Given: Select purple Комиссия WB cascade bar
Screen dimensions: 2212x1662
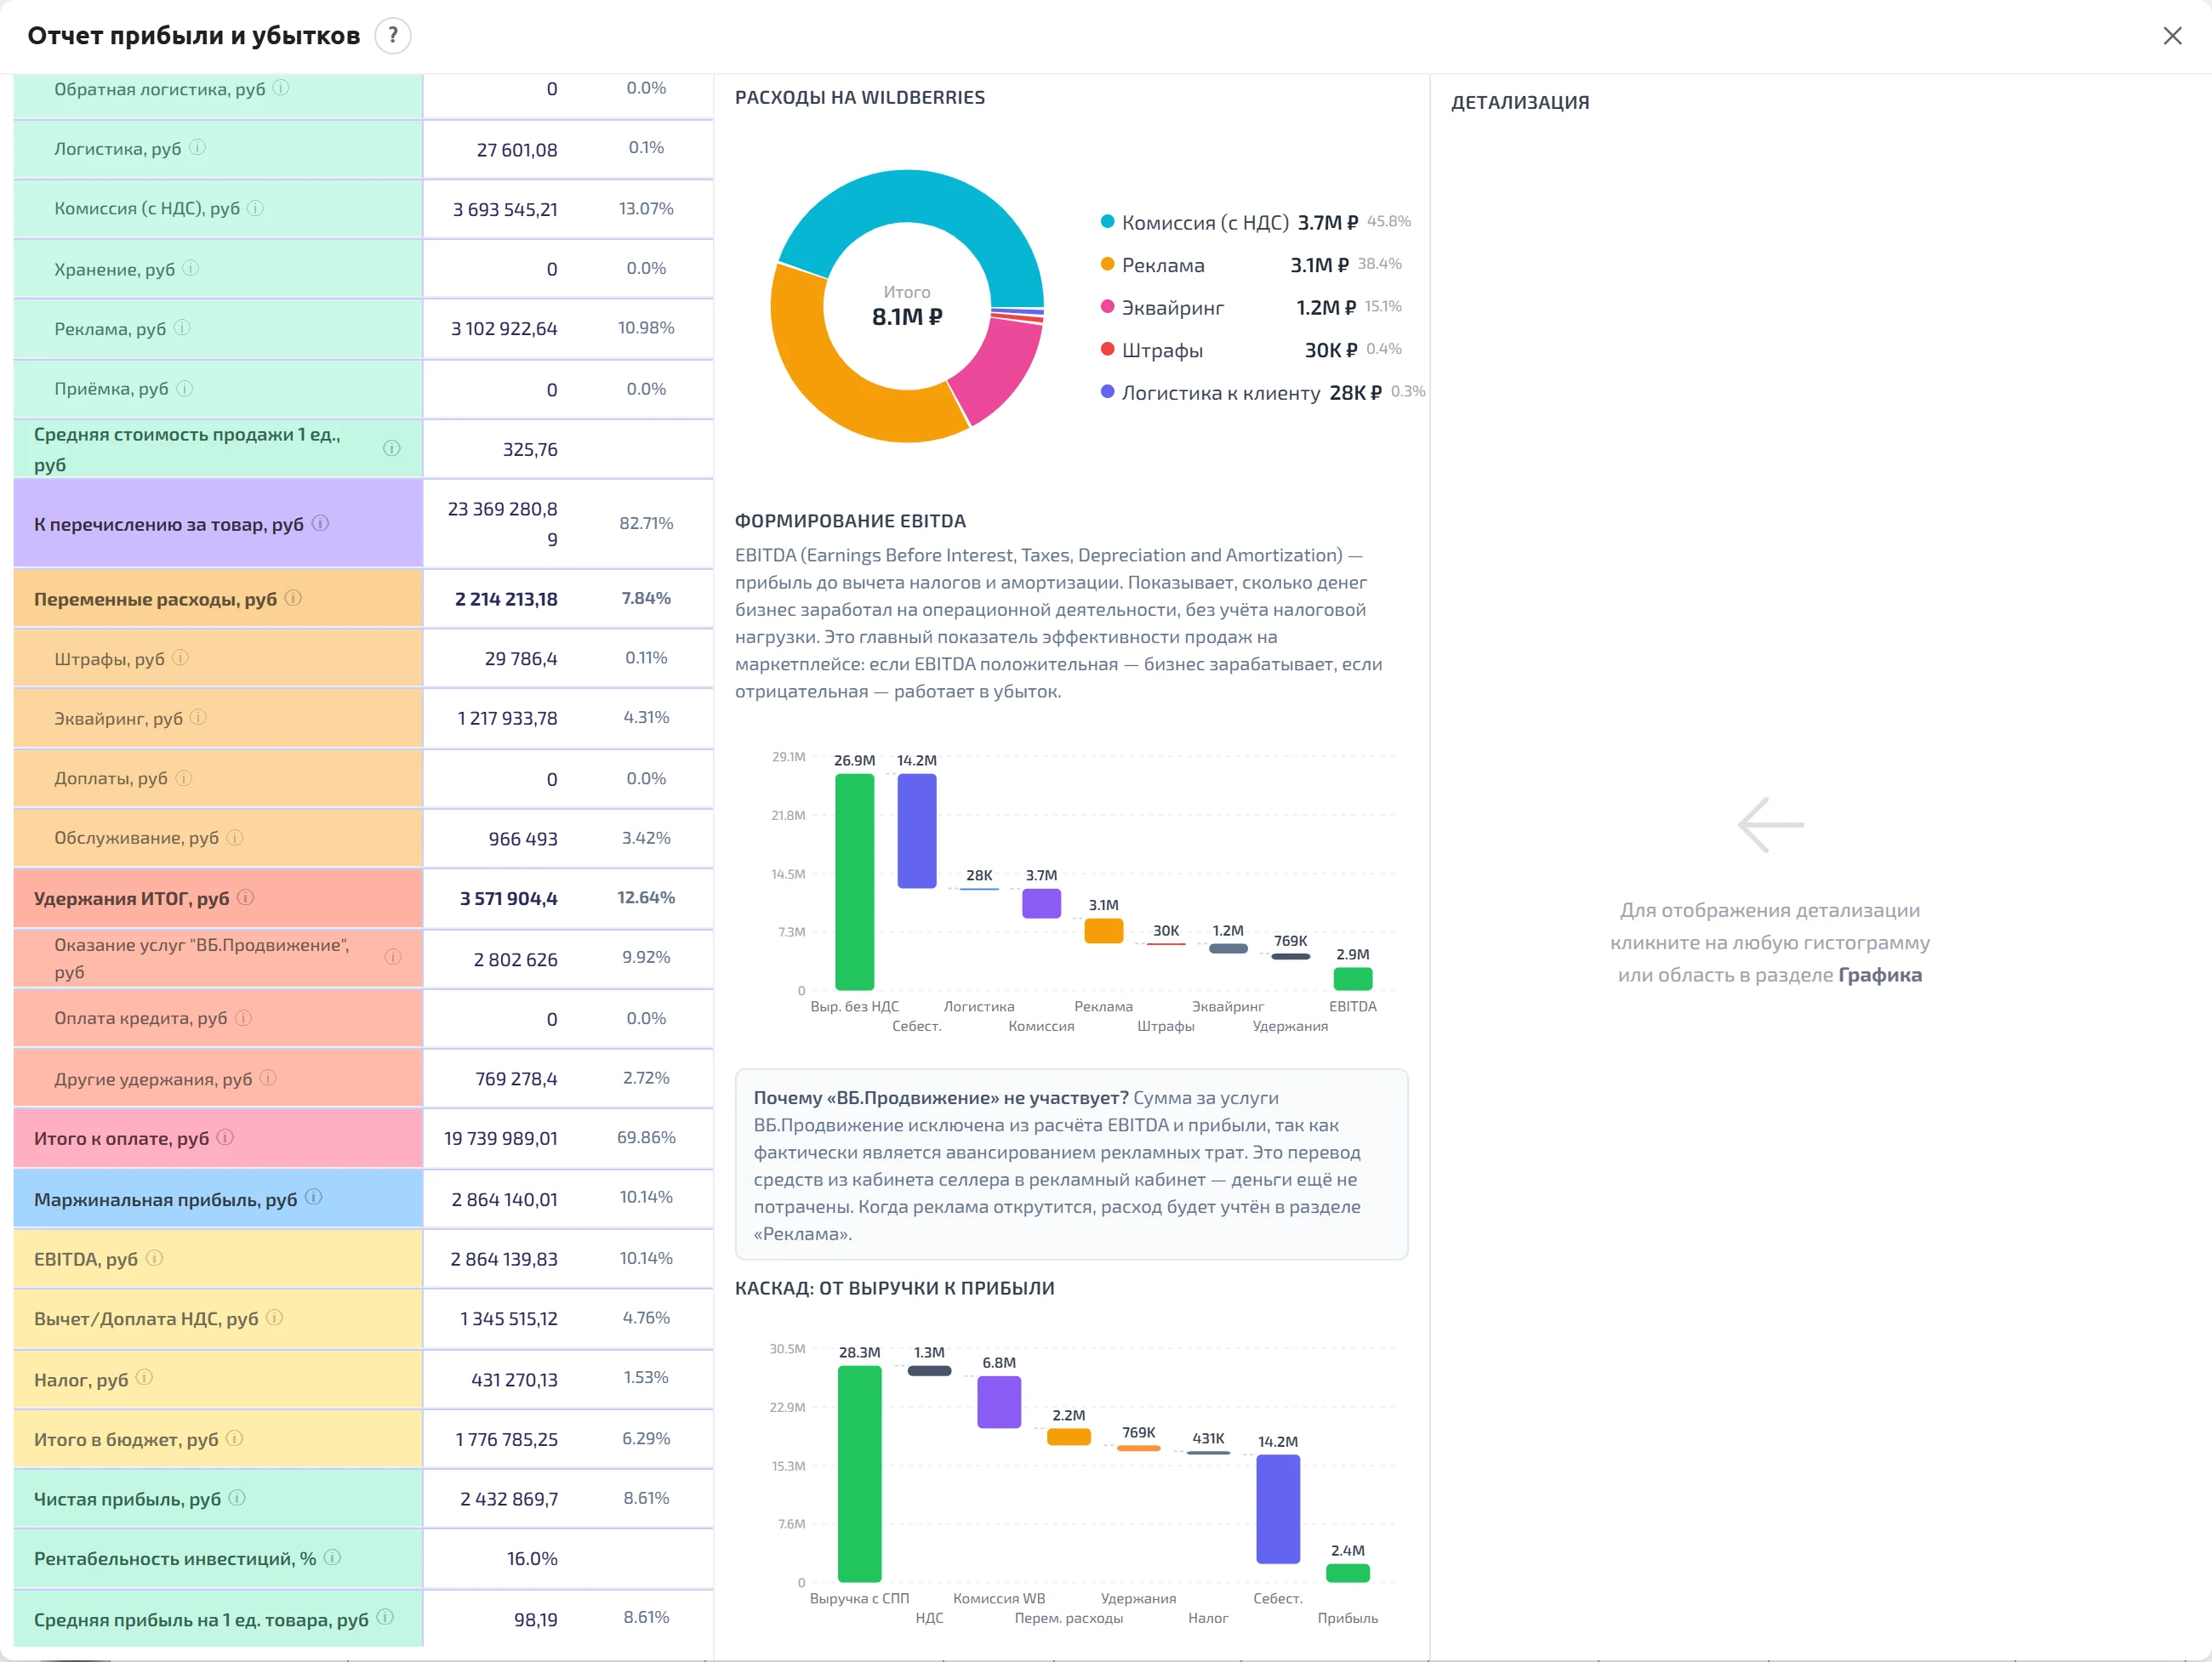Looking at the screenshot, I should coord(999,1402).
